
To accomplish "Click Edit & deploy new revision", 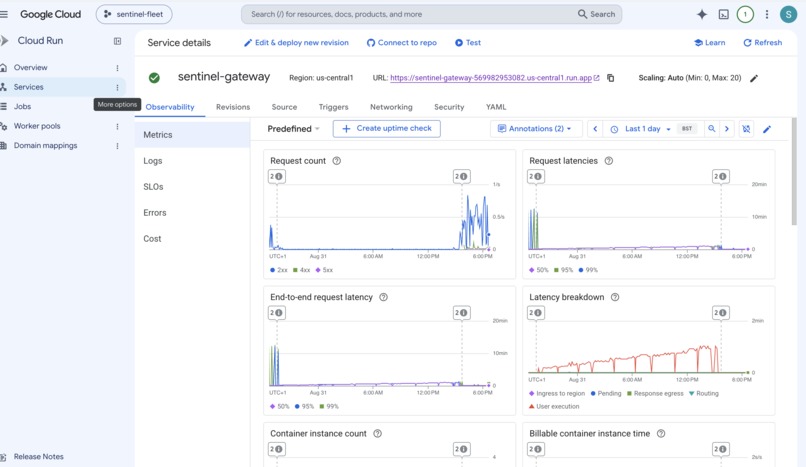I will pyautogui.click(x=296, y=43).
